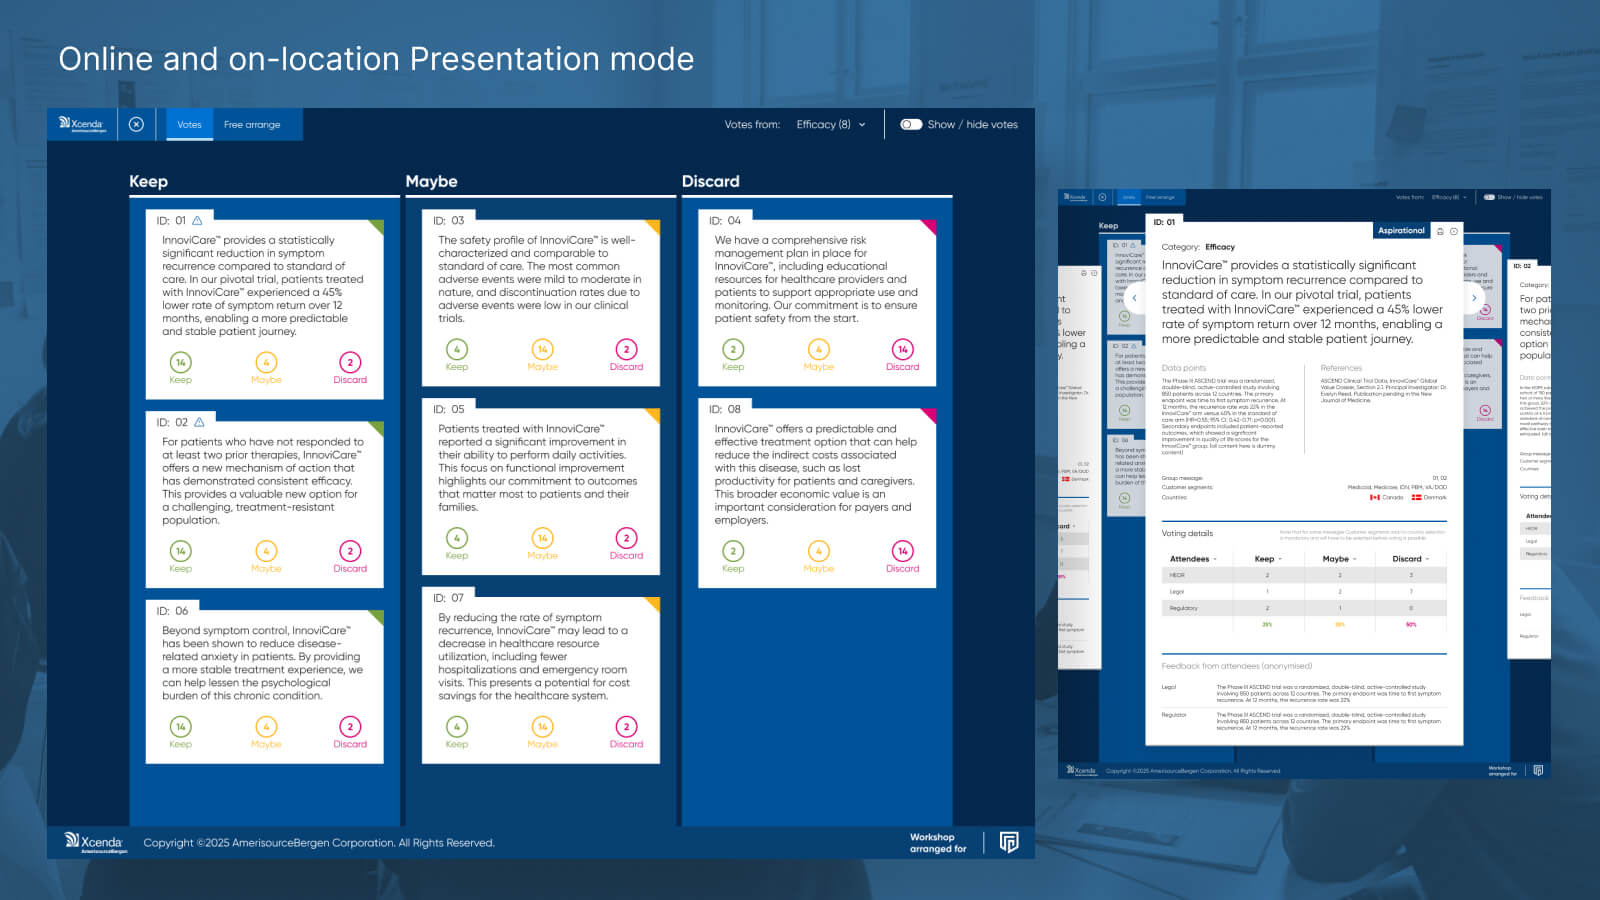This screenshot has height=900, width=1600.
Task: Toggle Show / hide votes in detail preview
Action: pos(1489,197)
